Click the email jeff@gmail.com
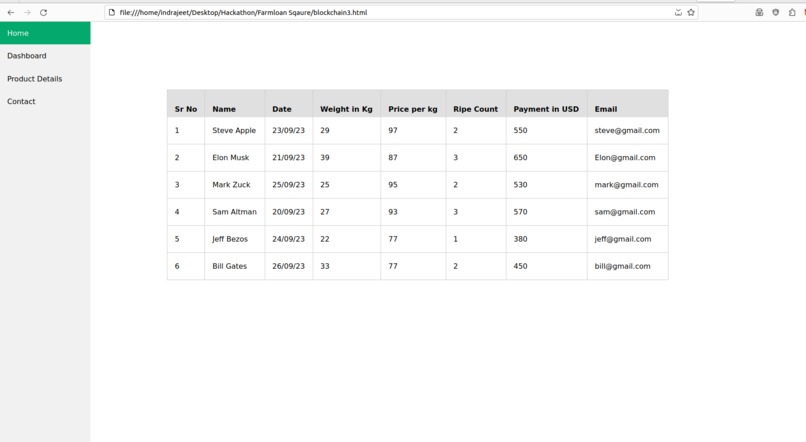Viewport: 806px width, 442px height. [622, 239]
